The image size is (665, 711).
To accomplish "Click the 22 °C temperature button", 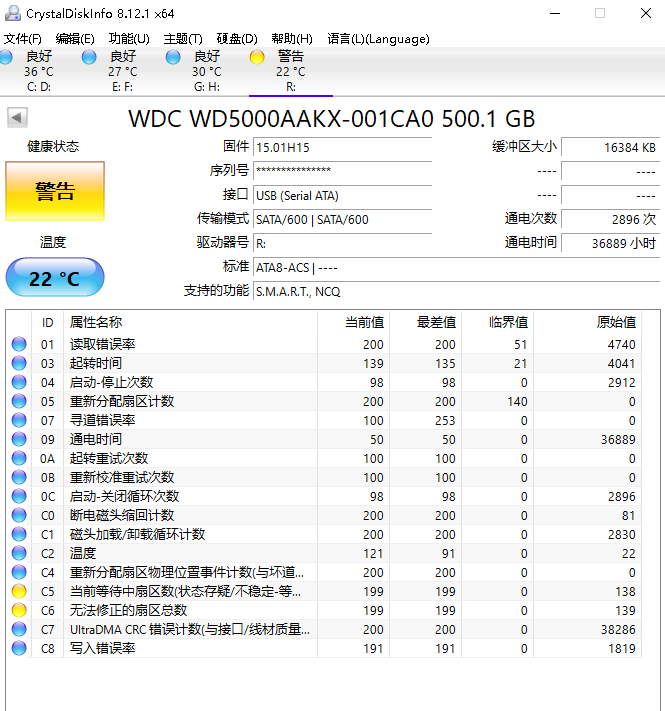I will tap(55, 278).
